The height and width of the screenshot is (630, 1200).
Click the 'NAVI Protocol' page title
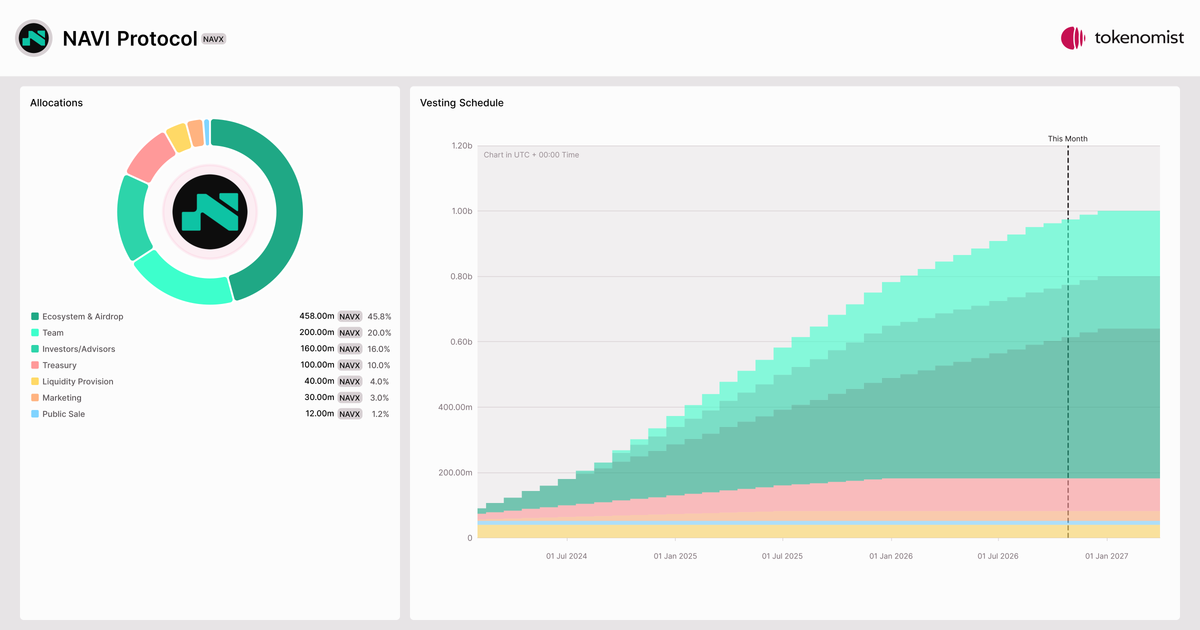point(129,39)
